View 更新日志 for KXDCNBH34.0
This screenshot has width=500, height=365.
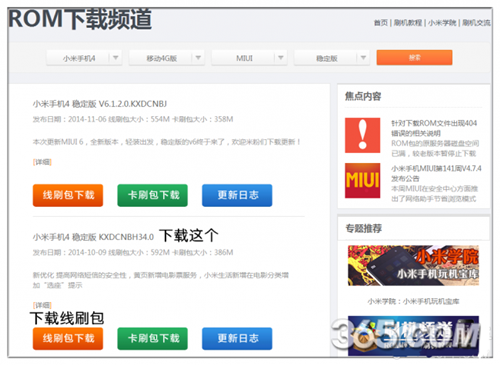coord(237,339)
